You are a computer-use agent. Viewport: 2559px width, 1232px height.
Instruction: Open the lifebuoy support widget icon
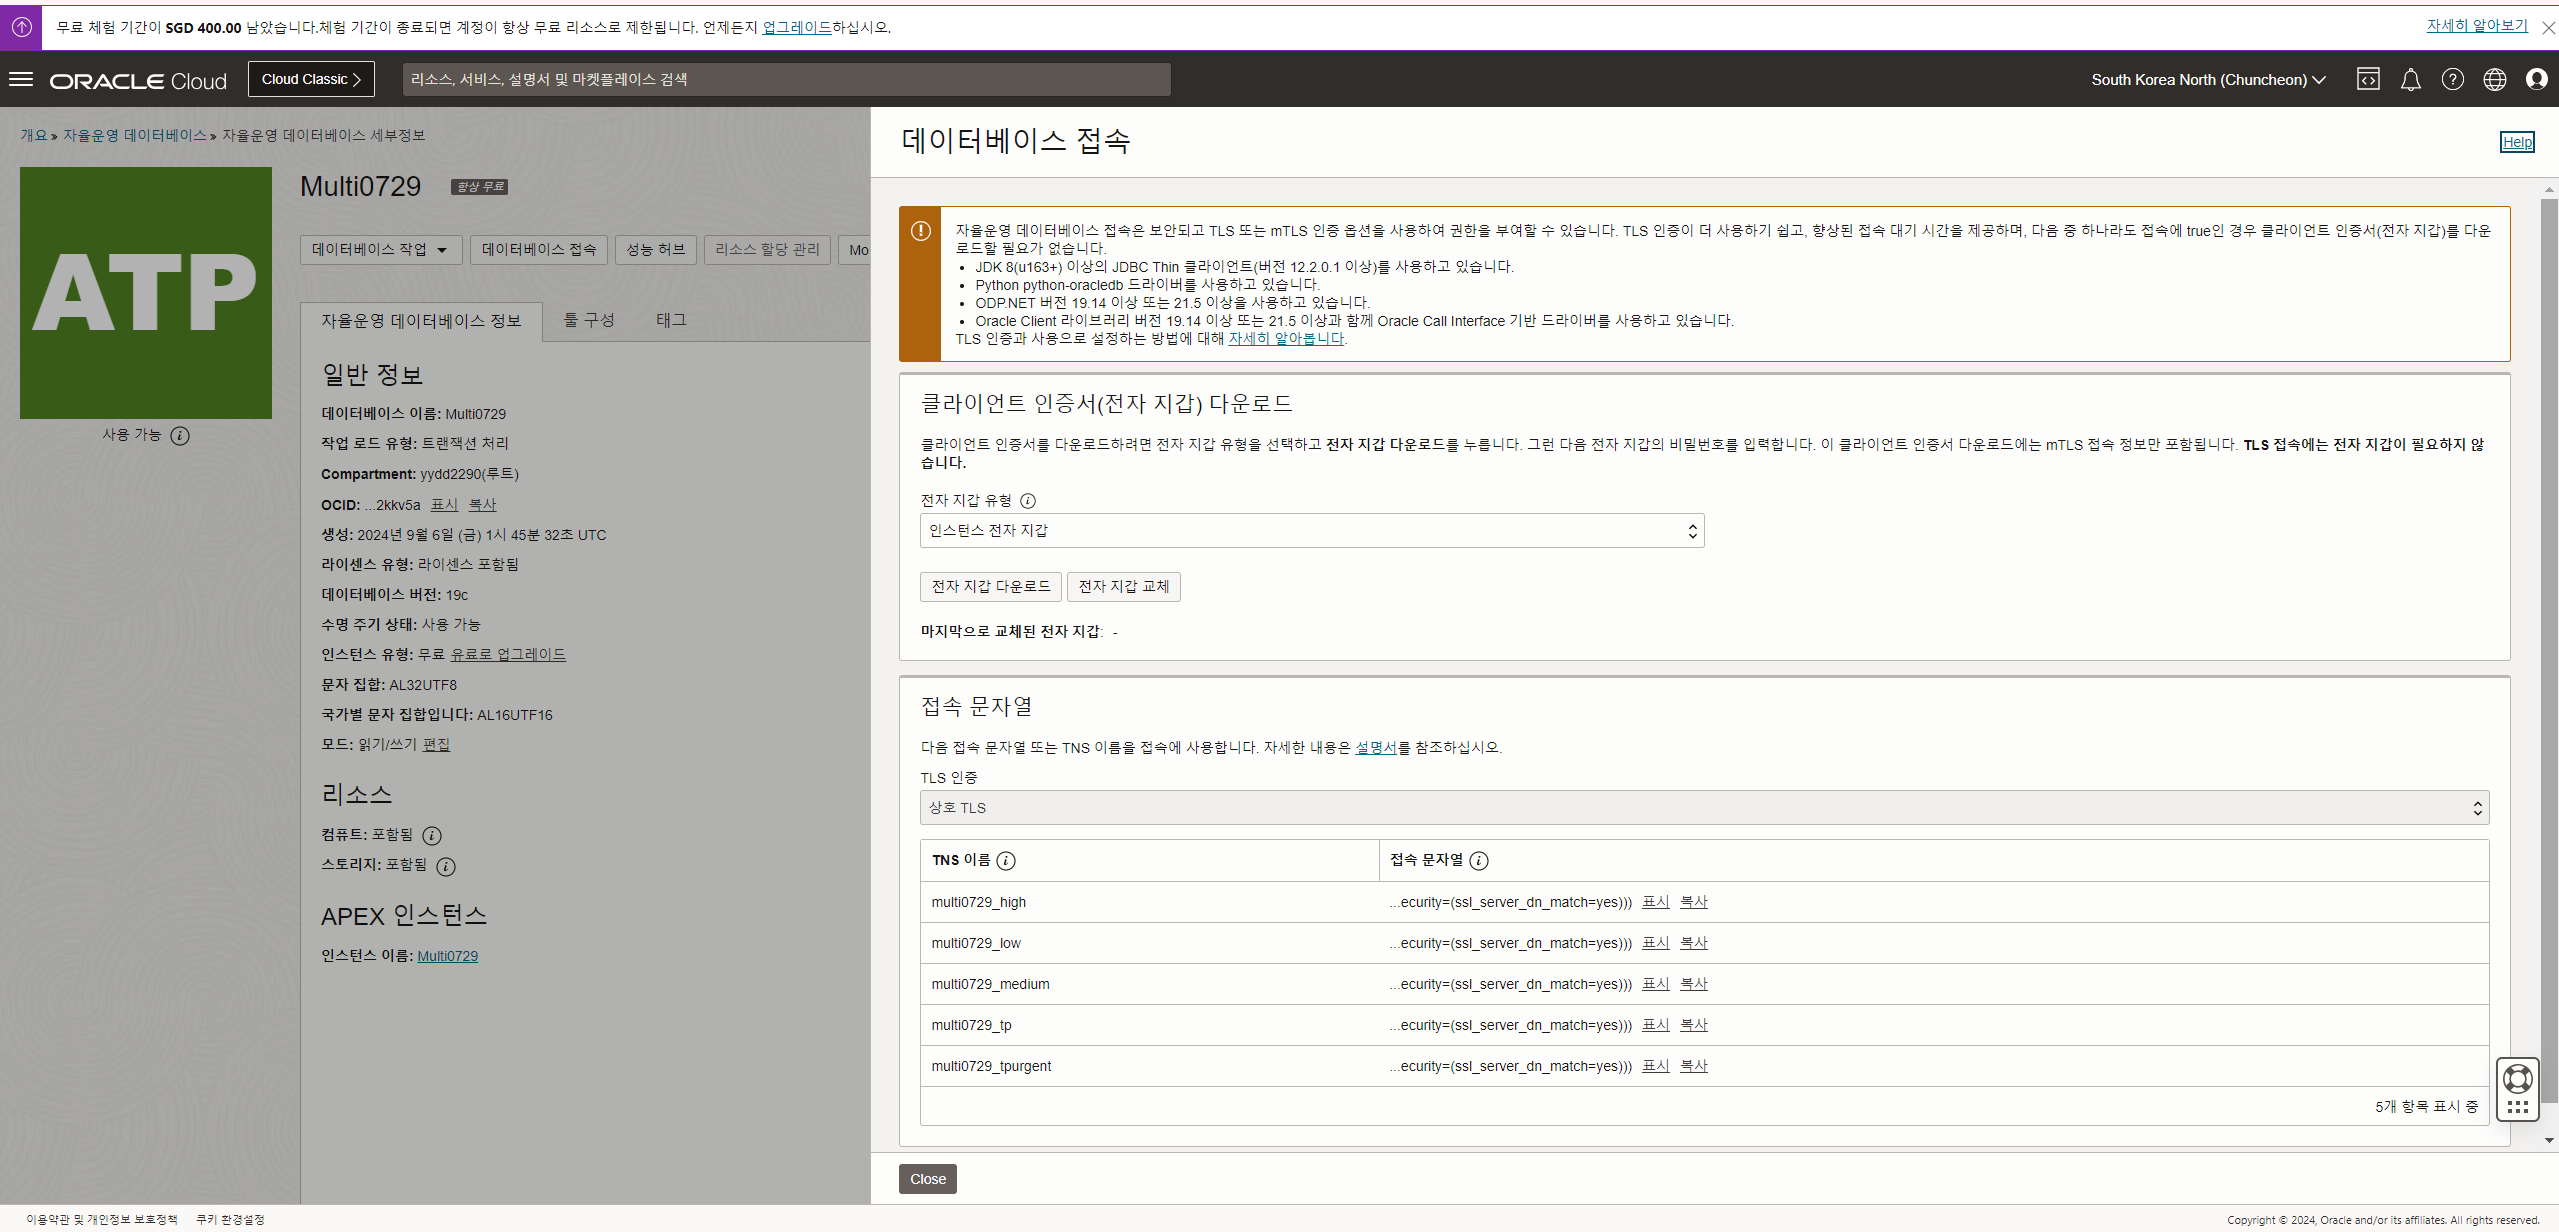click(2517, 1079)
